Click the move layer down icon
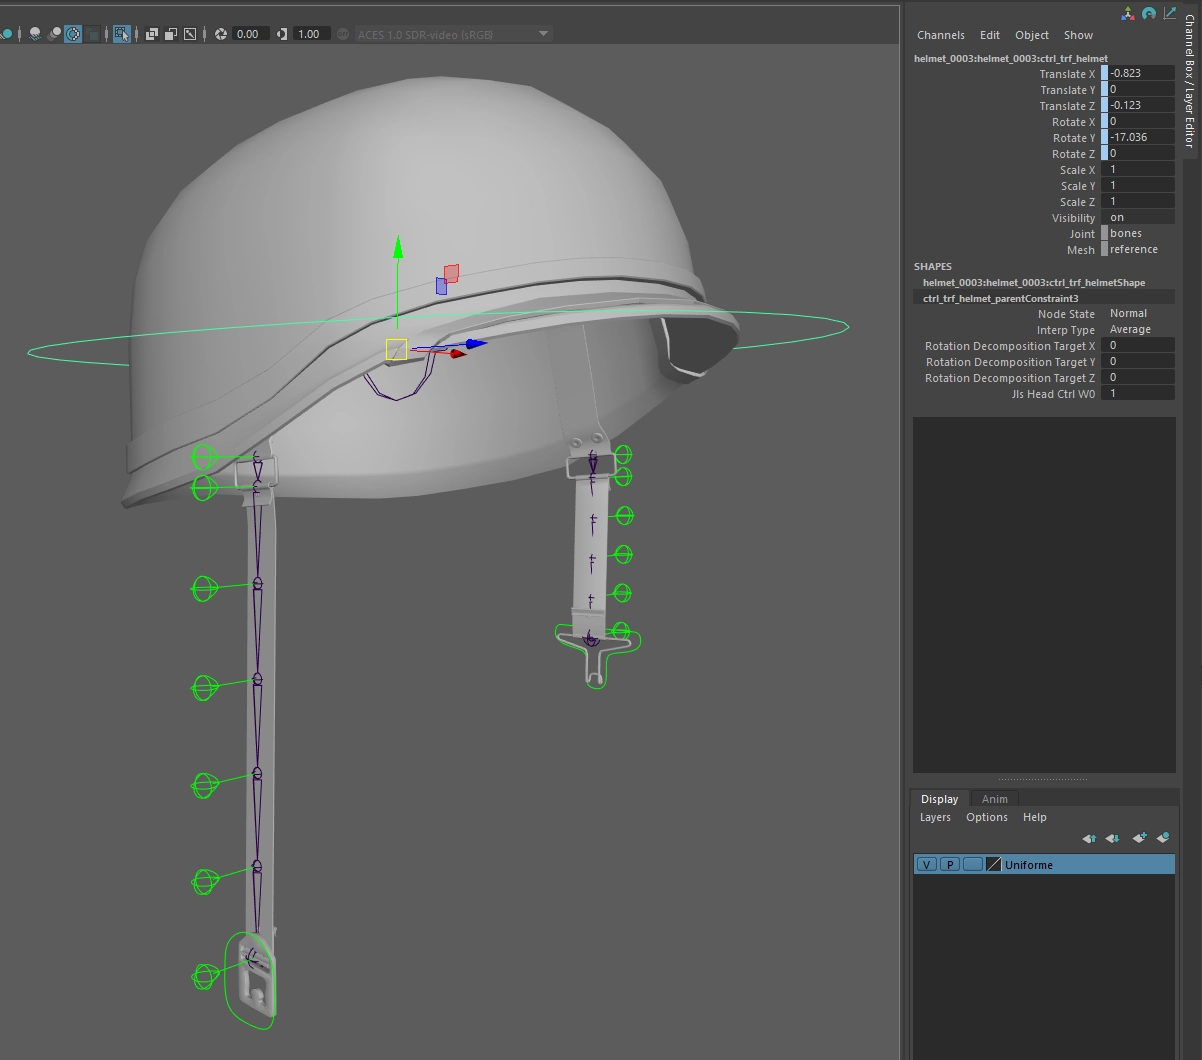1202x1060 pixels. click(1112, 838)
